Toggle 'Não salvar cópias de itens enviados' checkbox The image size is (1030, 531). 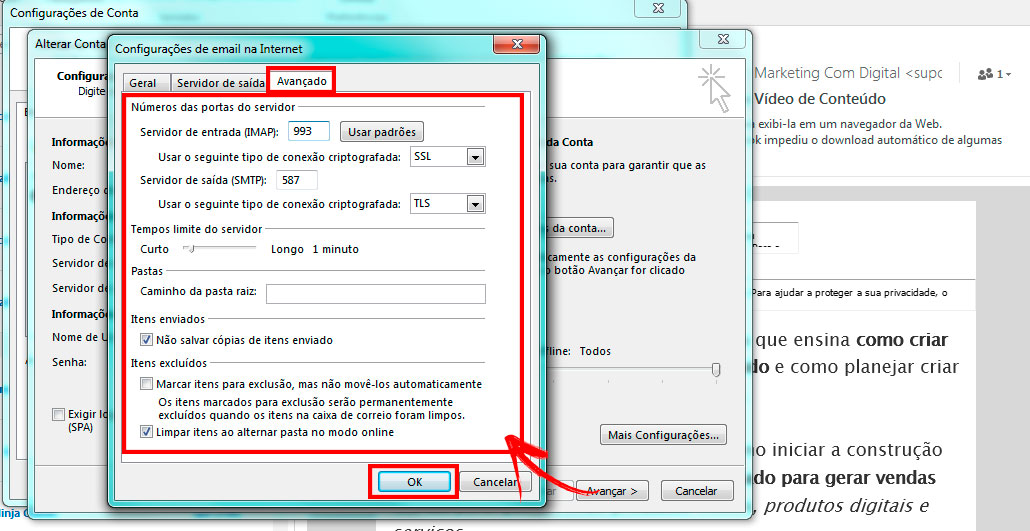pos(147,340)
